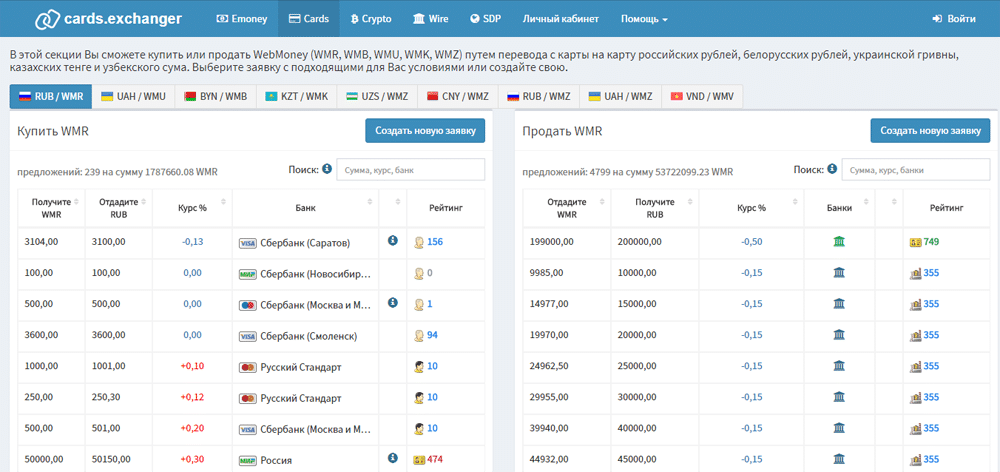Switch to the VND / WMV tab
The image size is (1000, 472).
click(702, 97)
